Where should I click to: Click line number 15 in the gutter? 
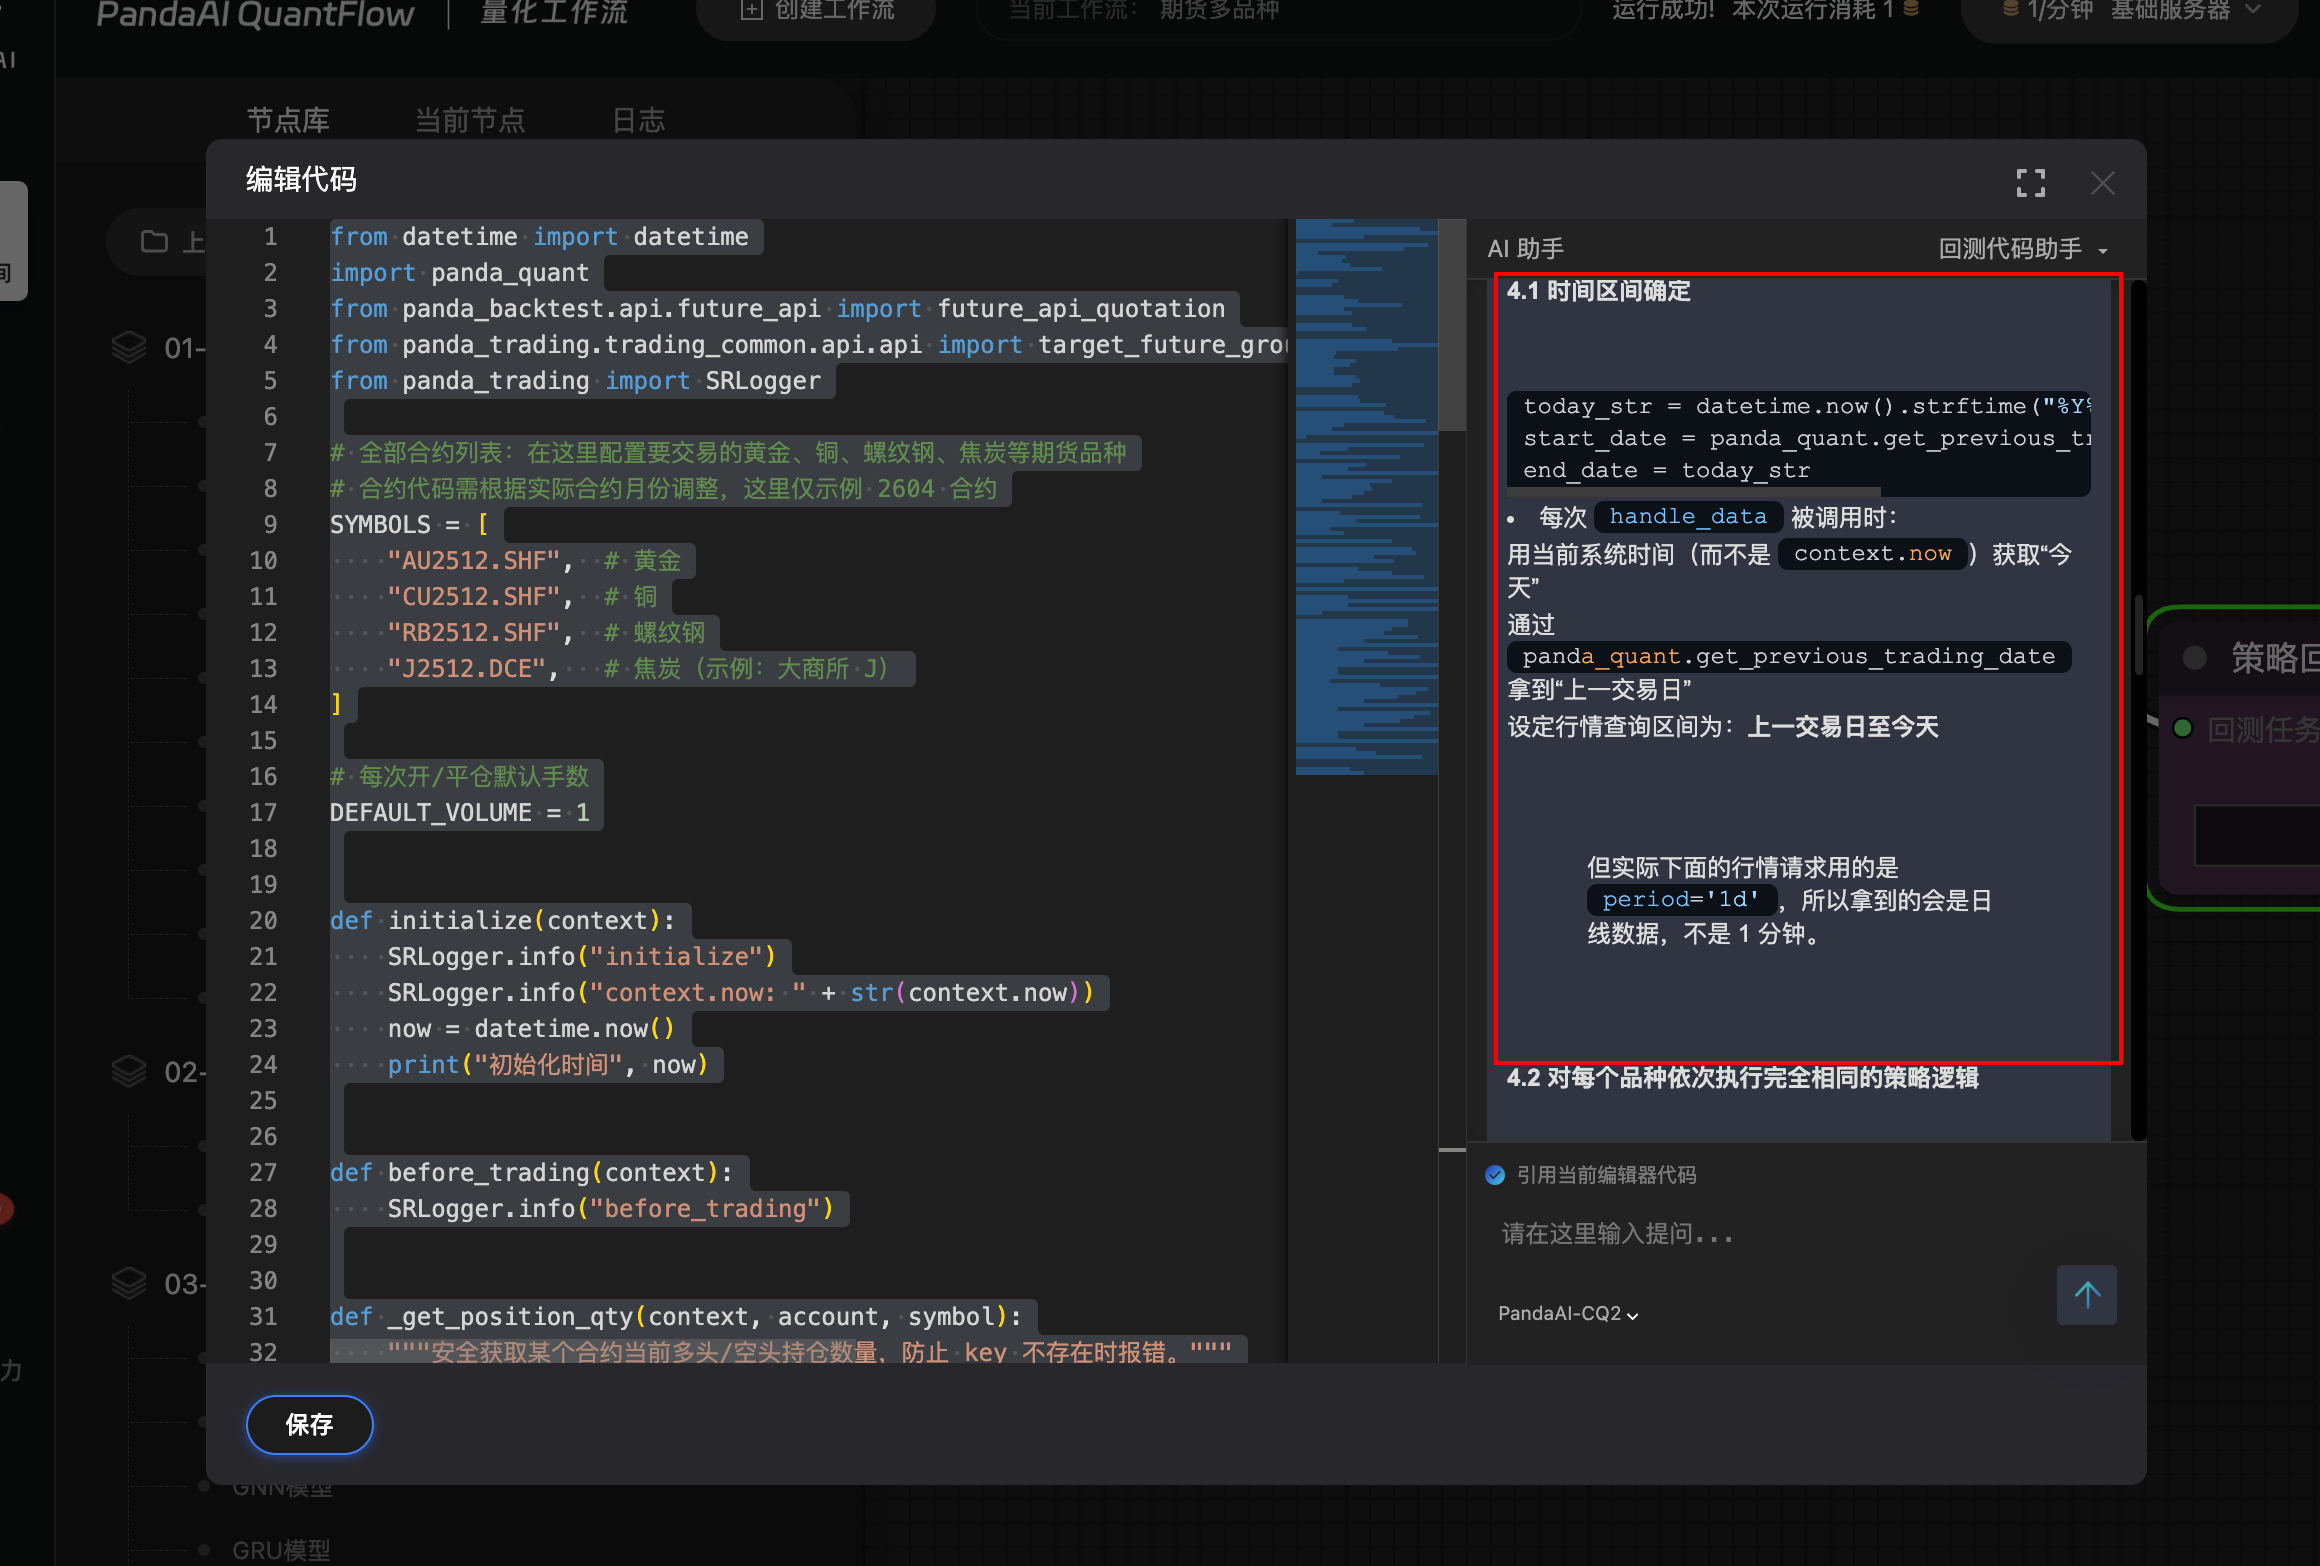(x=263, y=741)
